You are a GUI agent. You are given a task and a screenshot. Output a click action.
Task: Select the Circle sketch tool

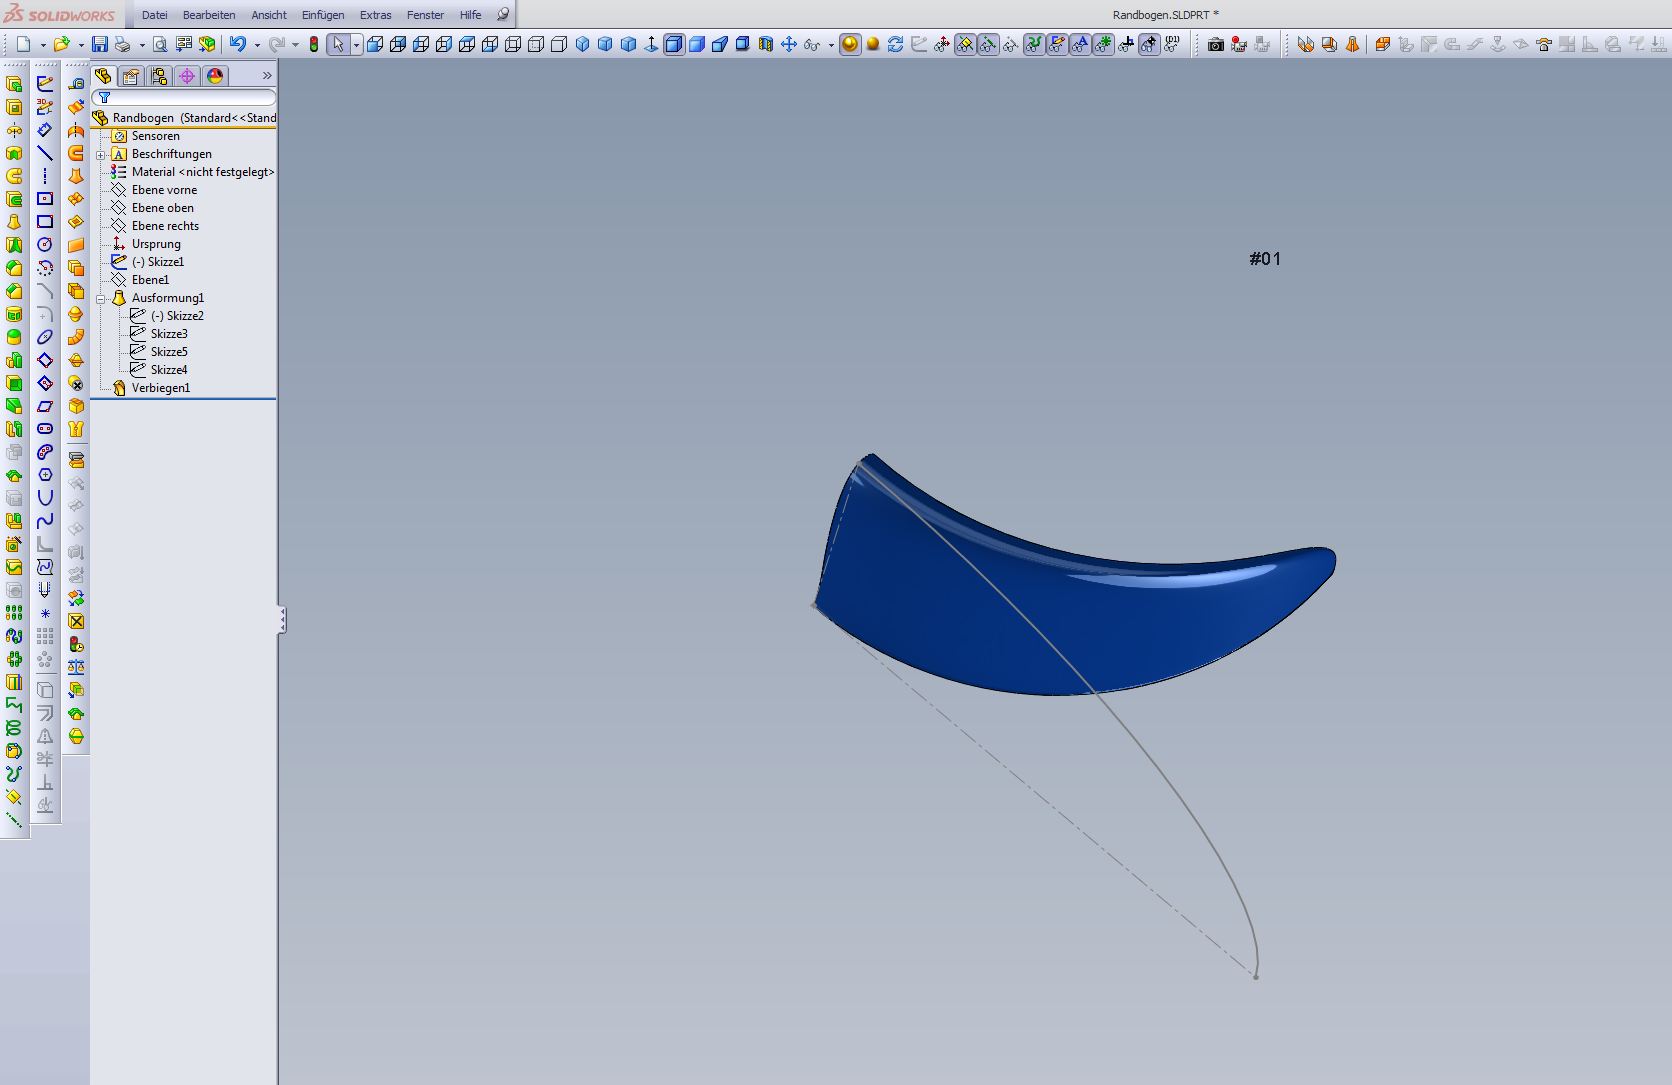click(x=45, y=245)
